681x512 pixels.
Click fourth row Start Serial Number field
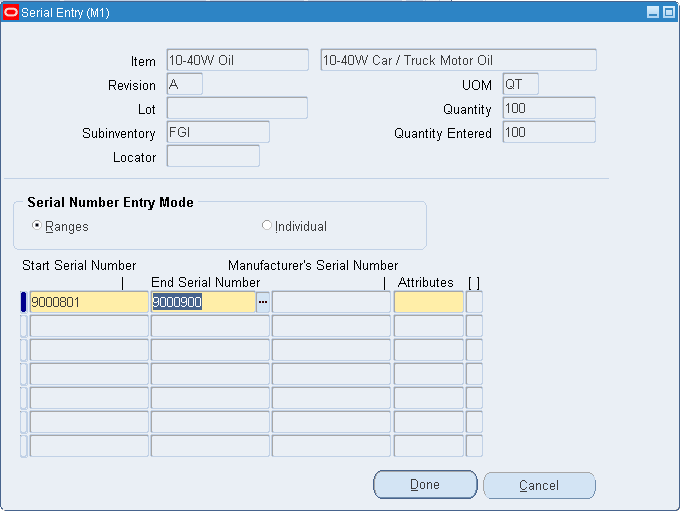[x=89, y=374]
